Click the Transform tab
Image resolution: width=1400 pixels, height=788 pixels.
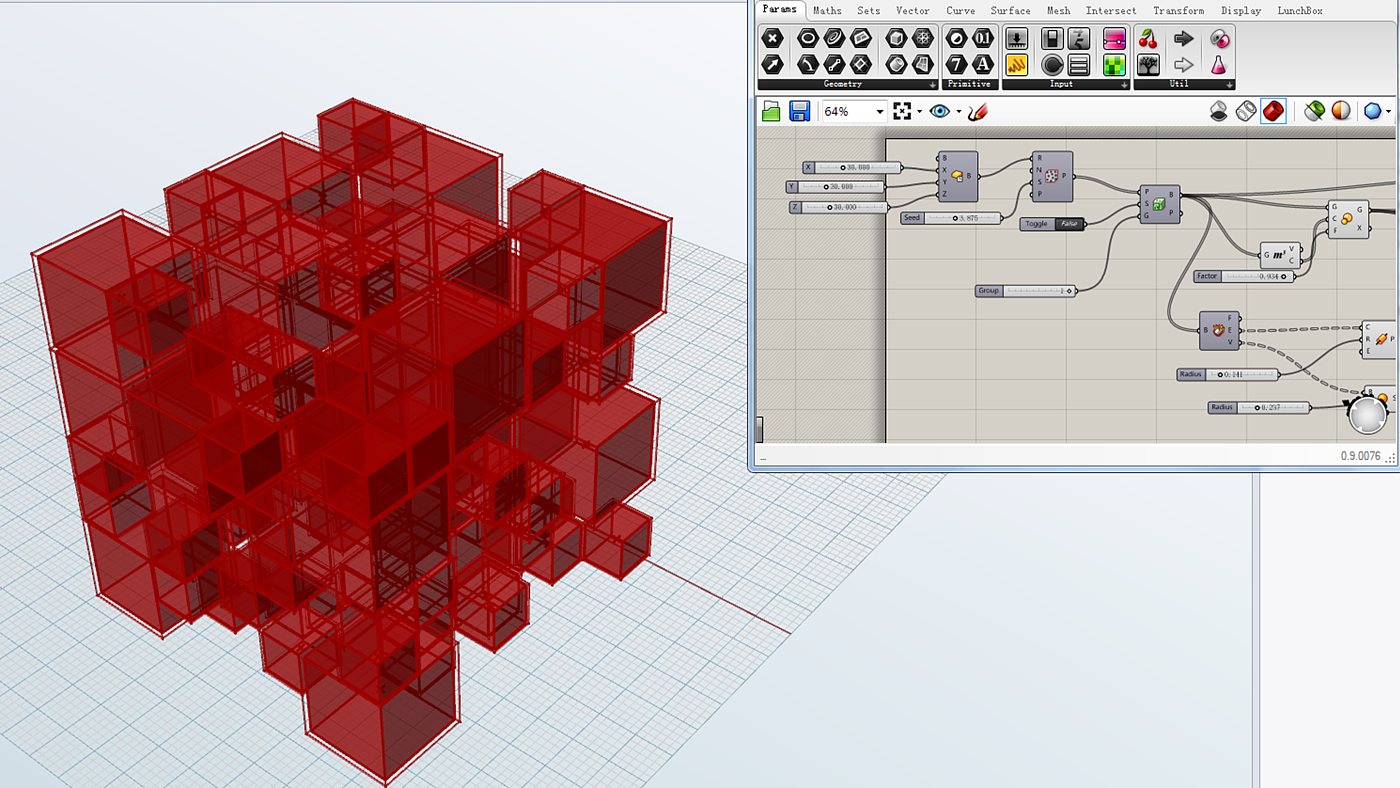click(x=1178, y=11)
